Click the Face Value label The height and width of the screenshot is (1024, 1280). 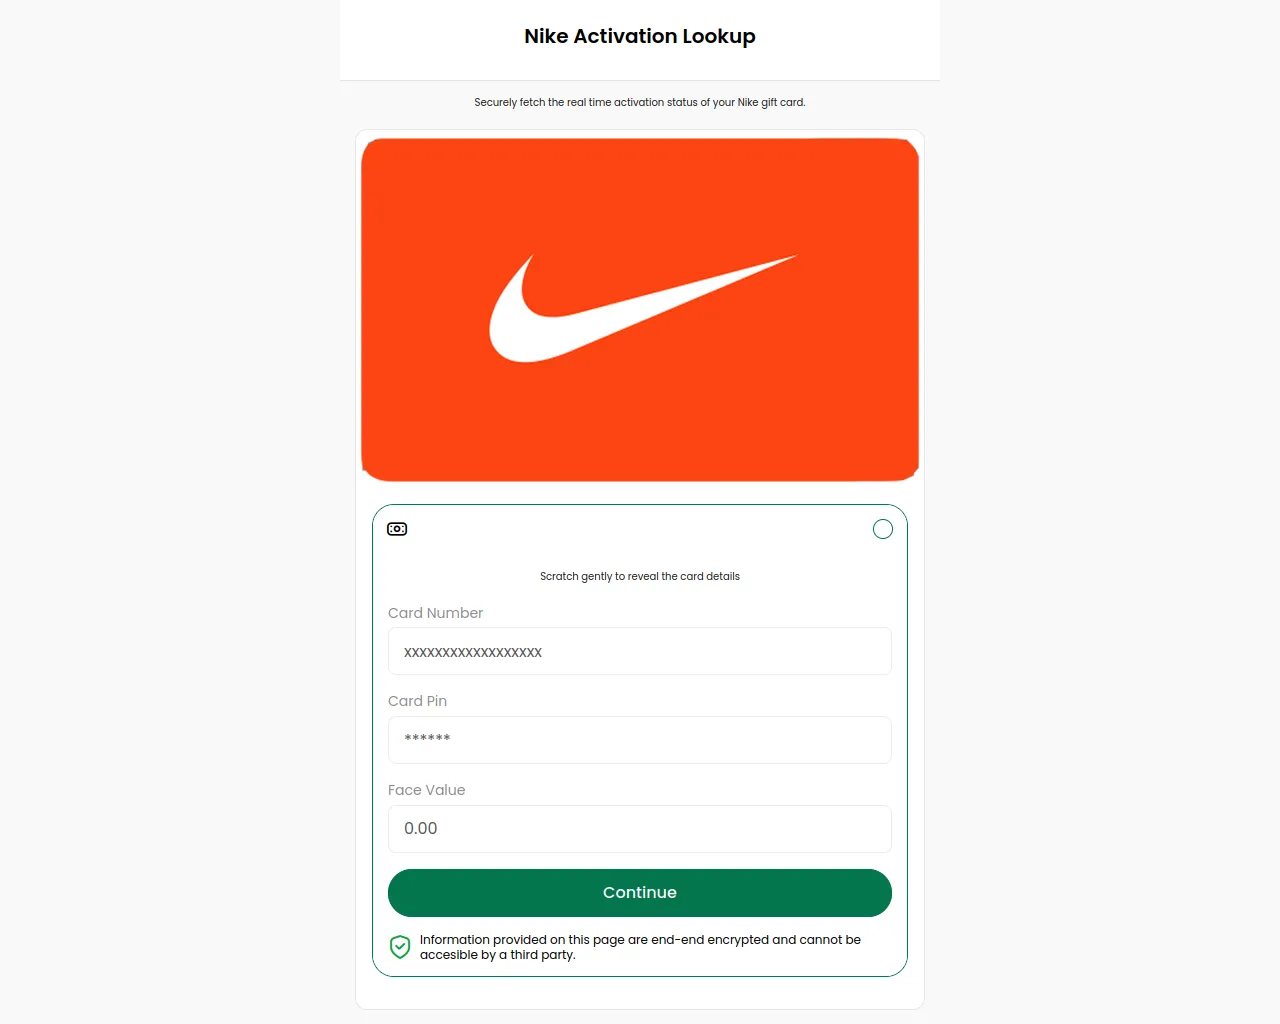coord(426,790)
